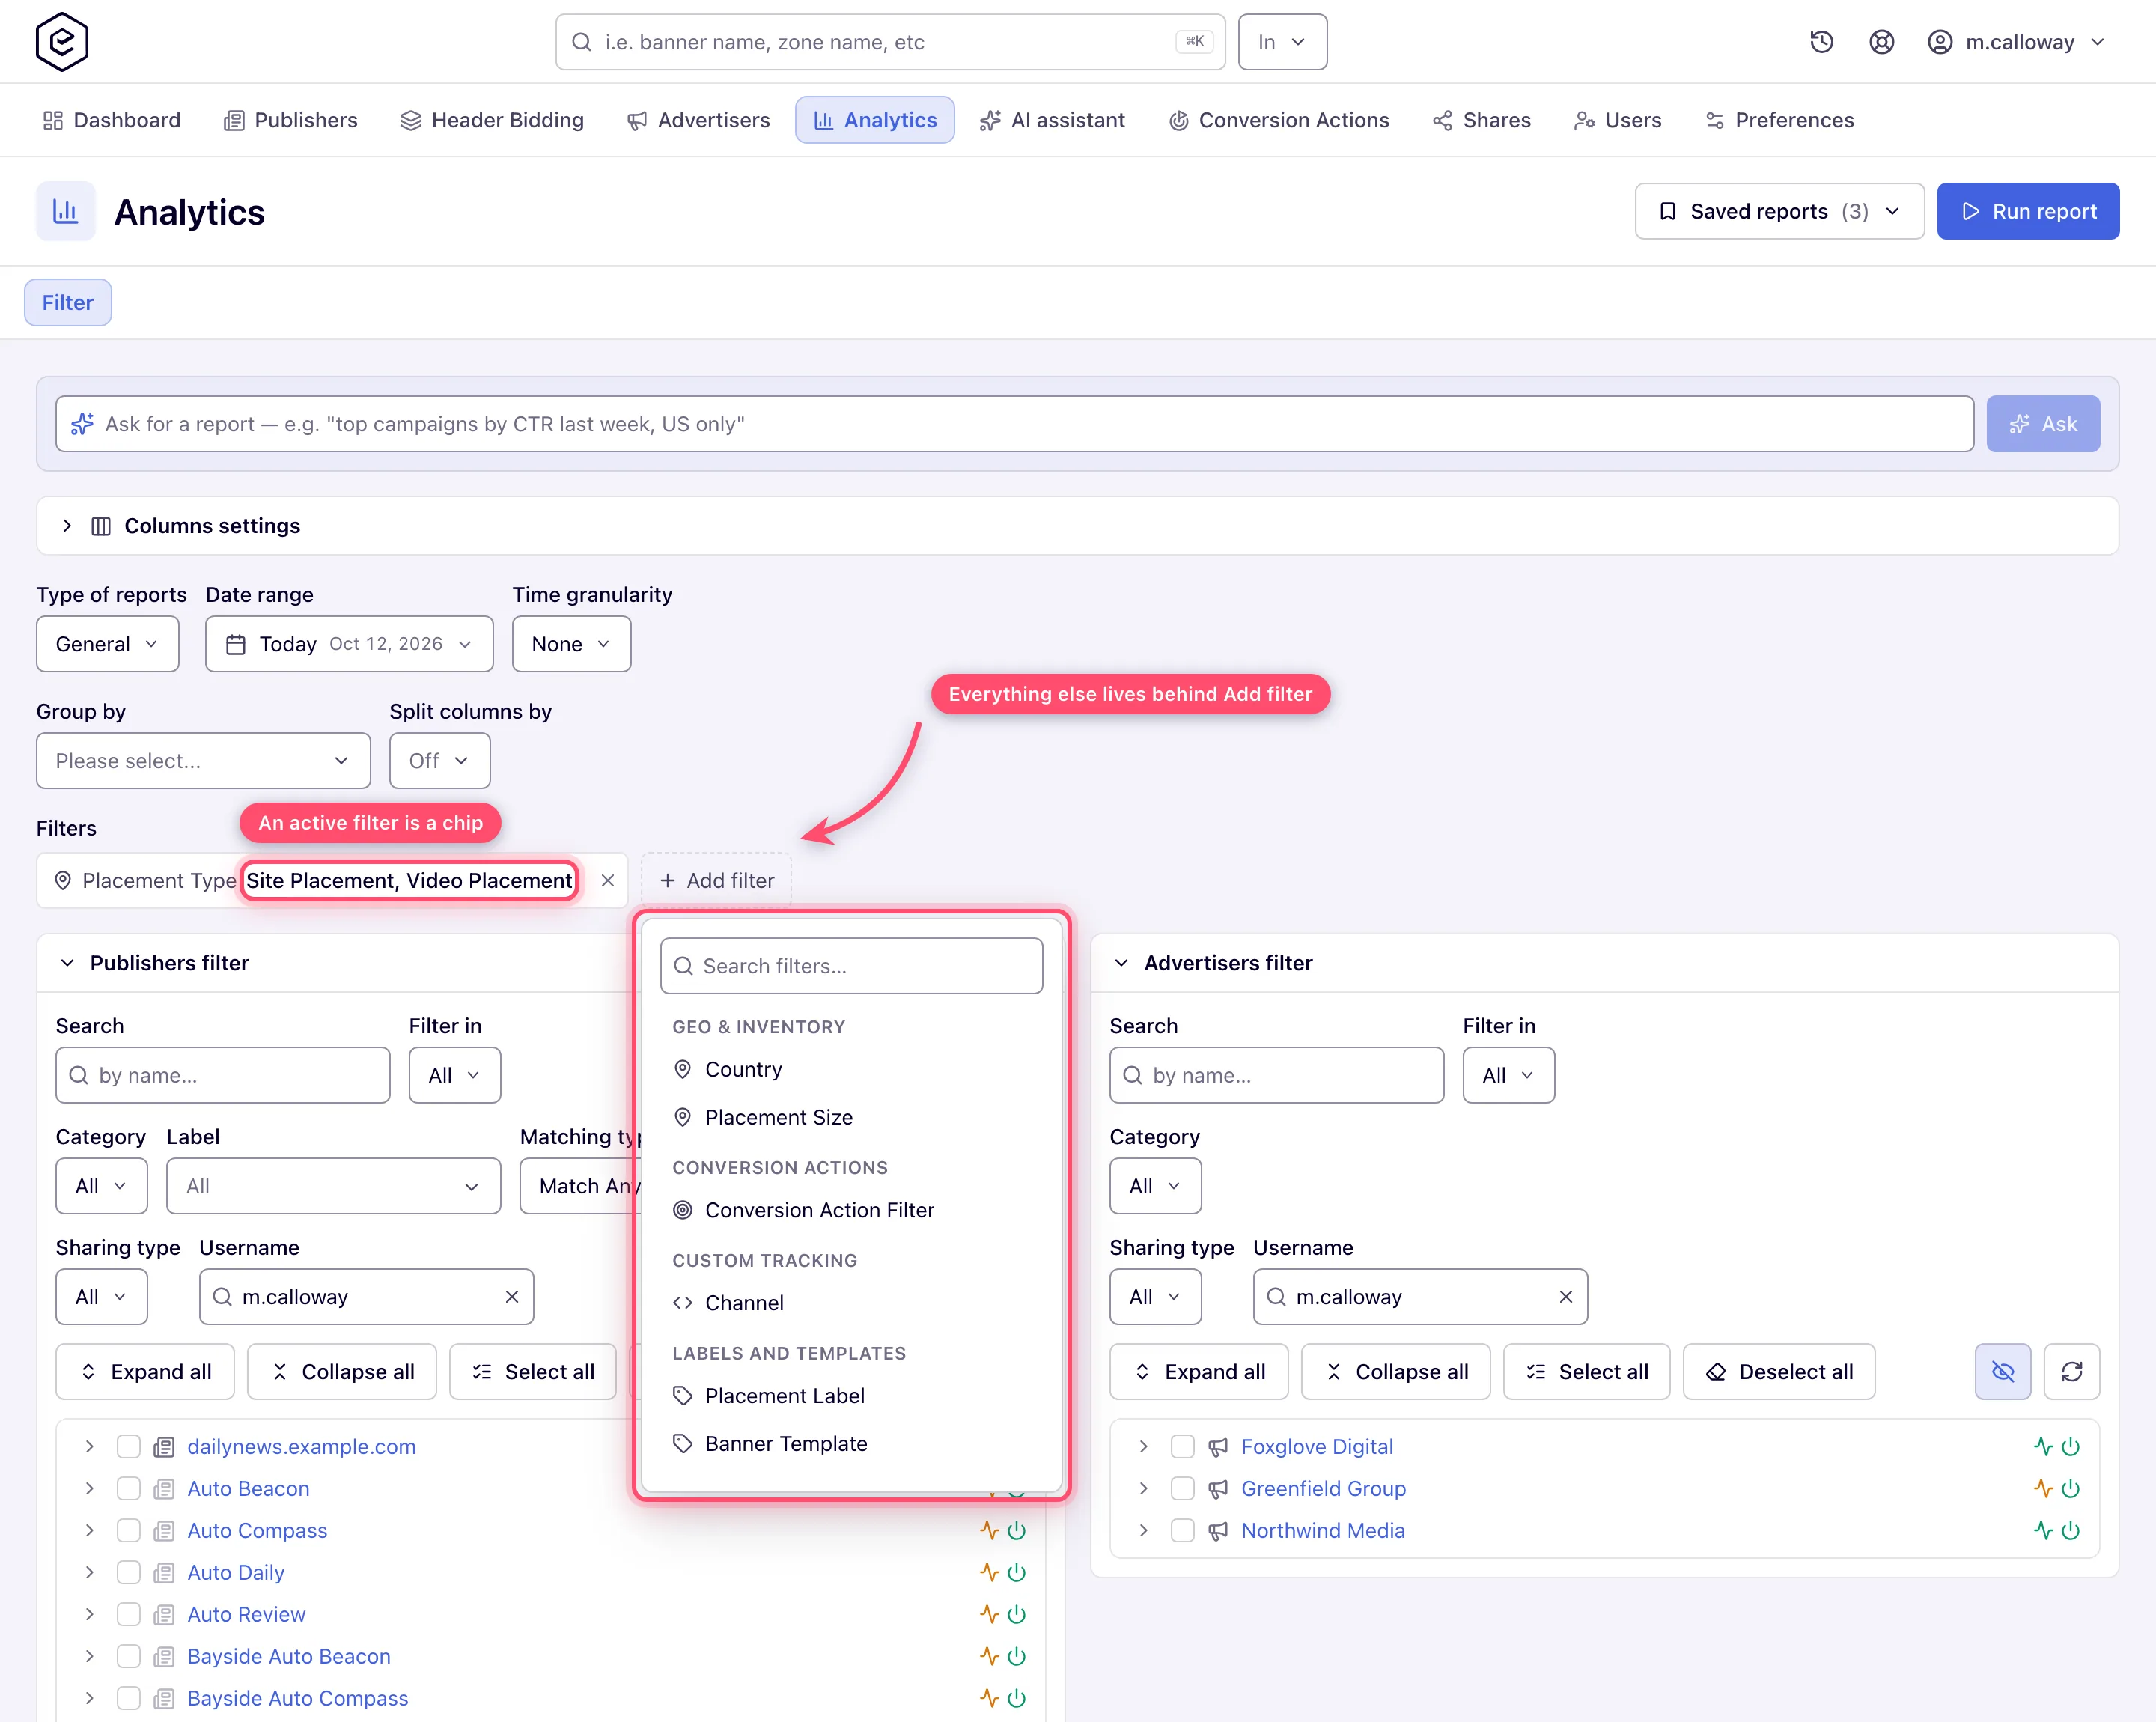Image resolution: width=2156 pixels, height=1722 pixels.
Task: Open the Header Bidding nav tab
Action: tap(492, 120)
